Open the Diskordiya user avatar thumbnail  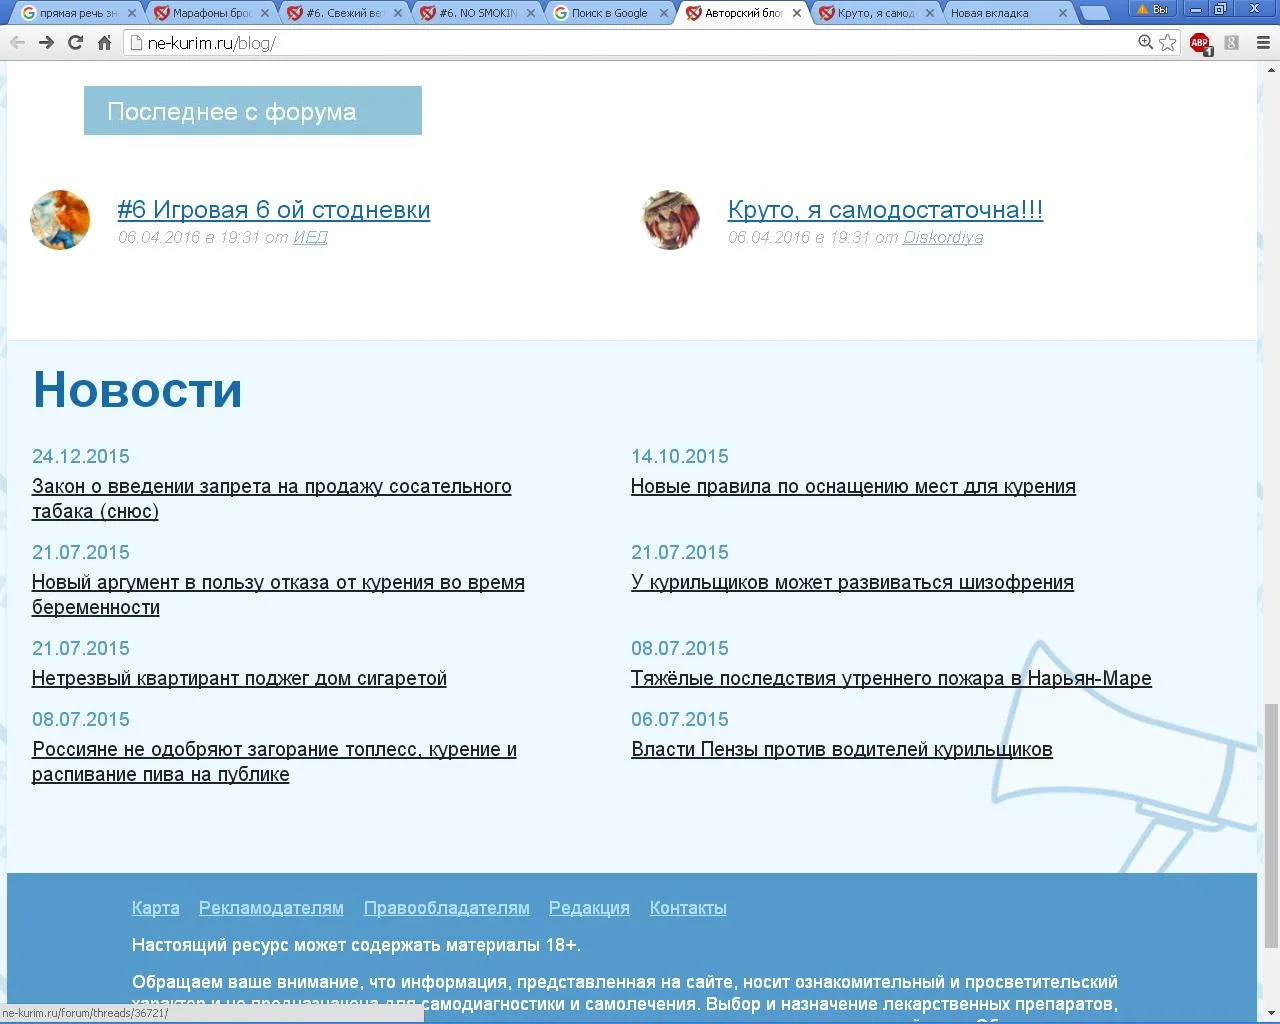(x=670, y=220)
